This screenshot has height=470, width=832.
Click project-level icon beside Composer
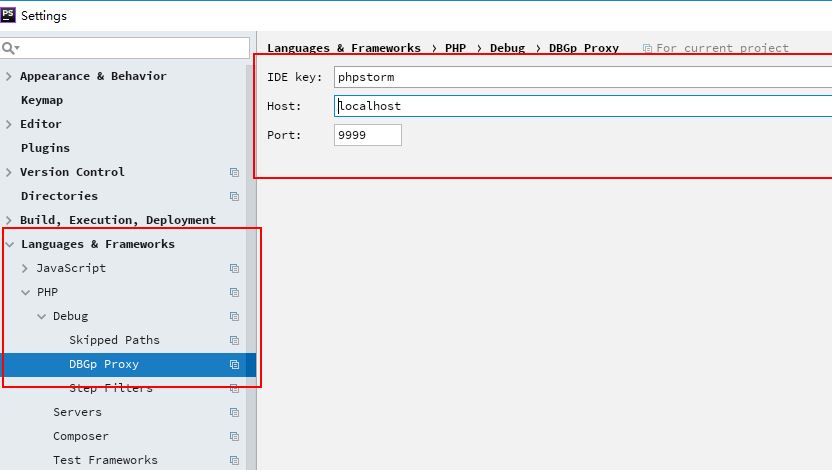point(234,436)
